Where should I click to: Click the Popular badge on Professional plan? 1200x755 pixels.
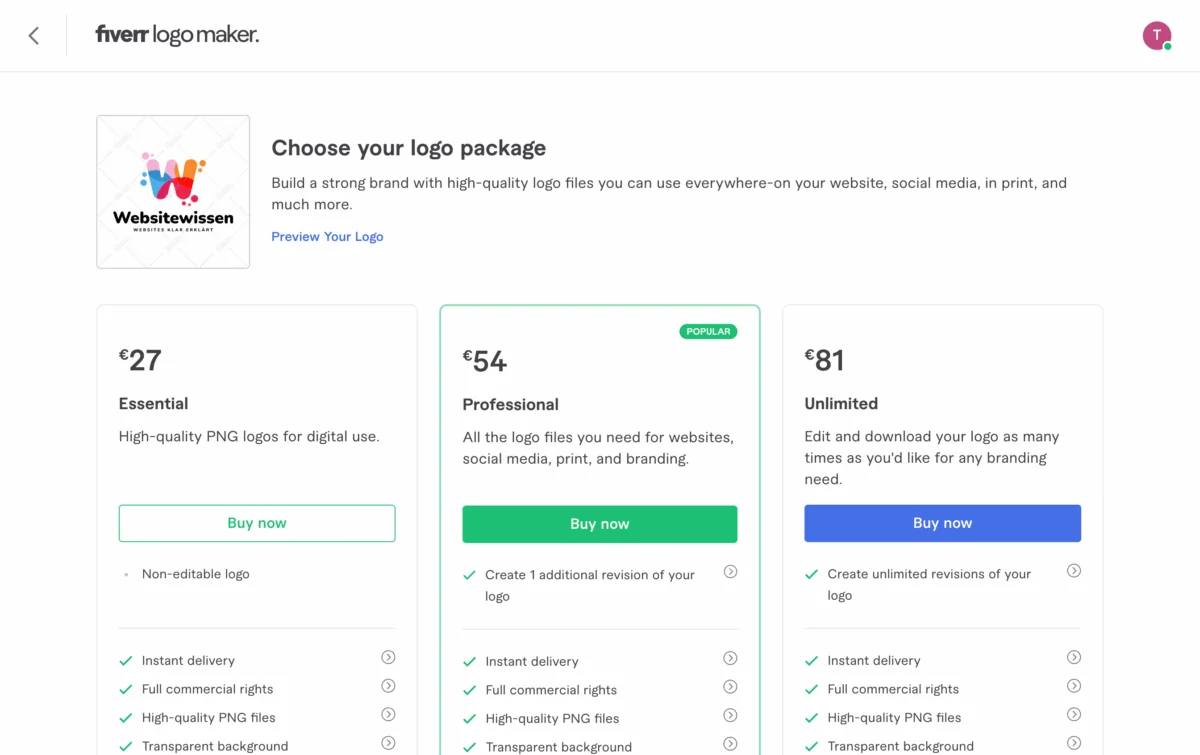point(708,331)
